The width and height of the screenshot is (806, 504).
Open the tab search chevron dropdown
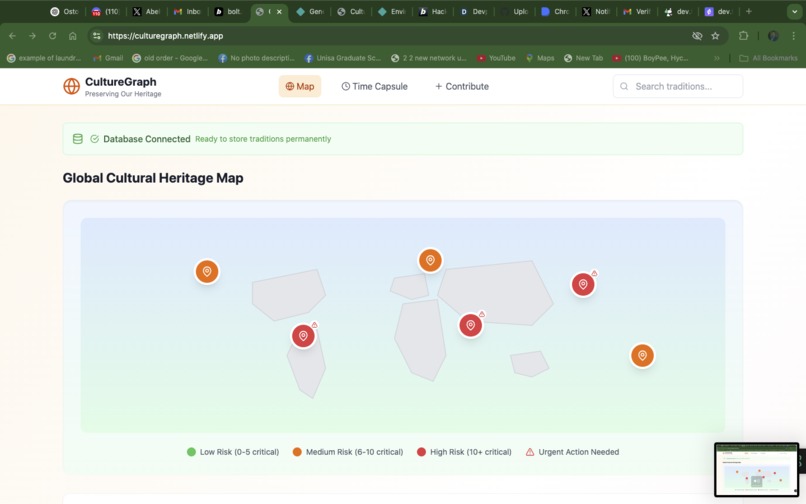point(795,11)
